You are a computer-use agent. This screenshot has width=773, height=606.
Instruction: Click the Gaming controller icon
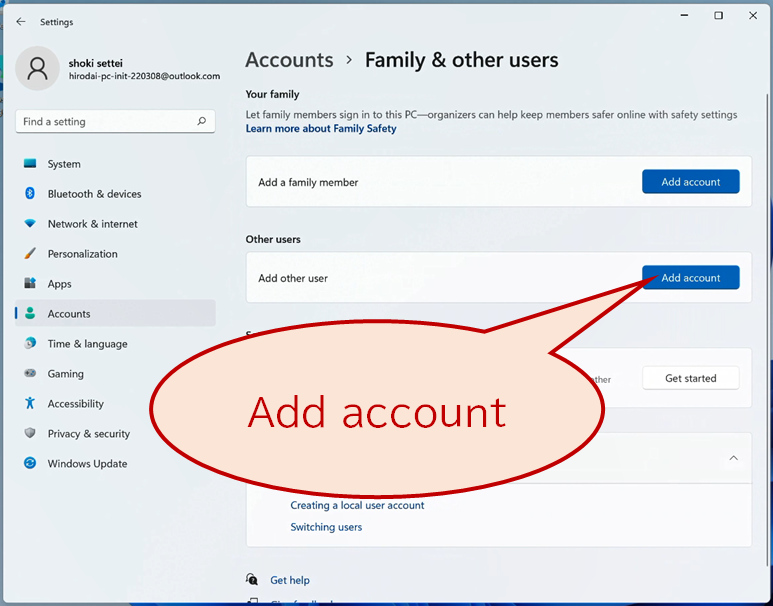click(x=30, y=373)
